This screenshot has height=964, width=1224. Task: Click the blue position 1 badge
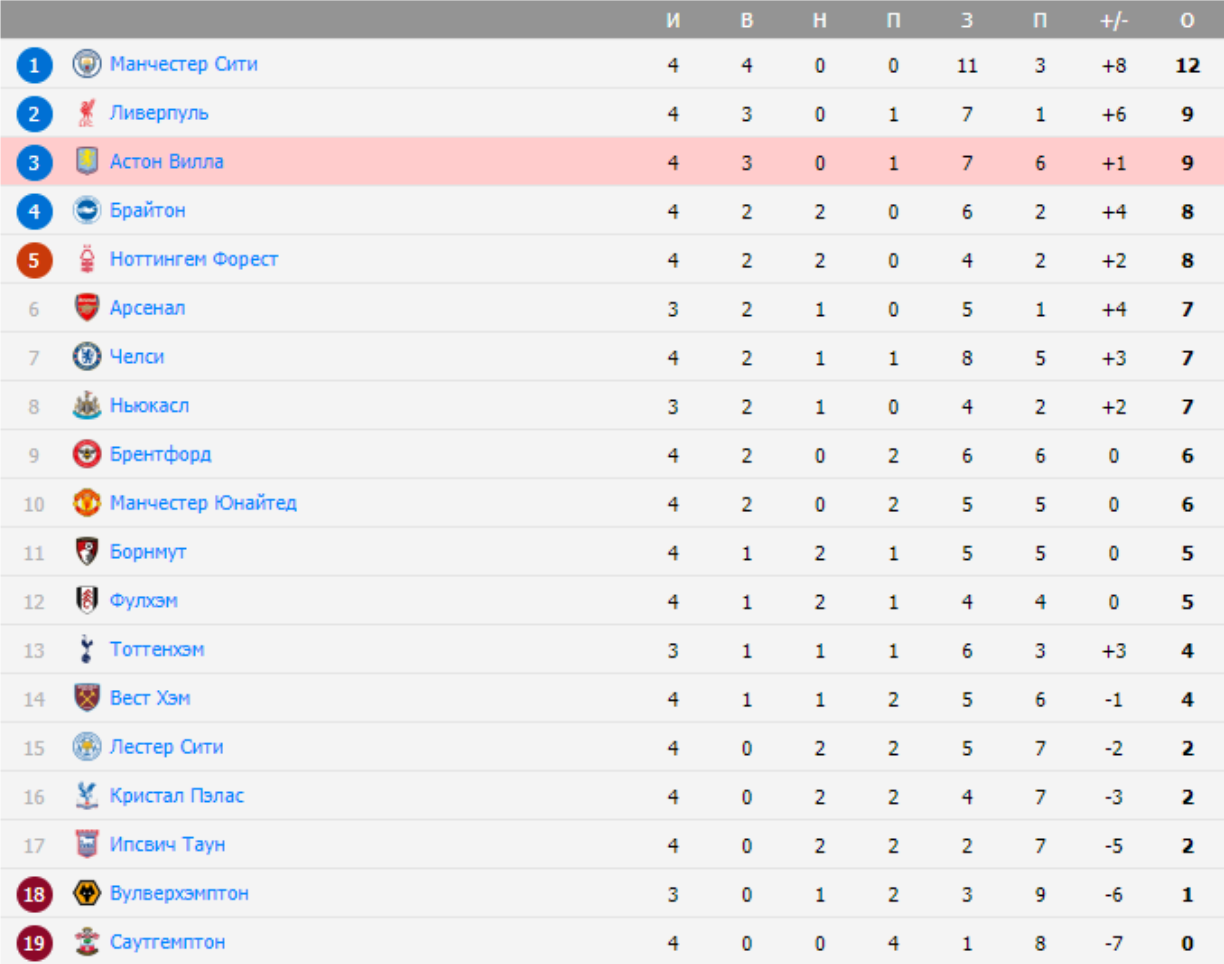pos(34,66)
